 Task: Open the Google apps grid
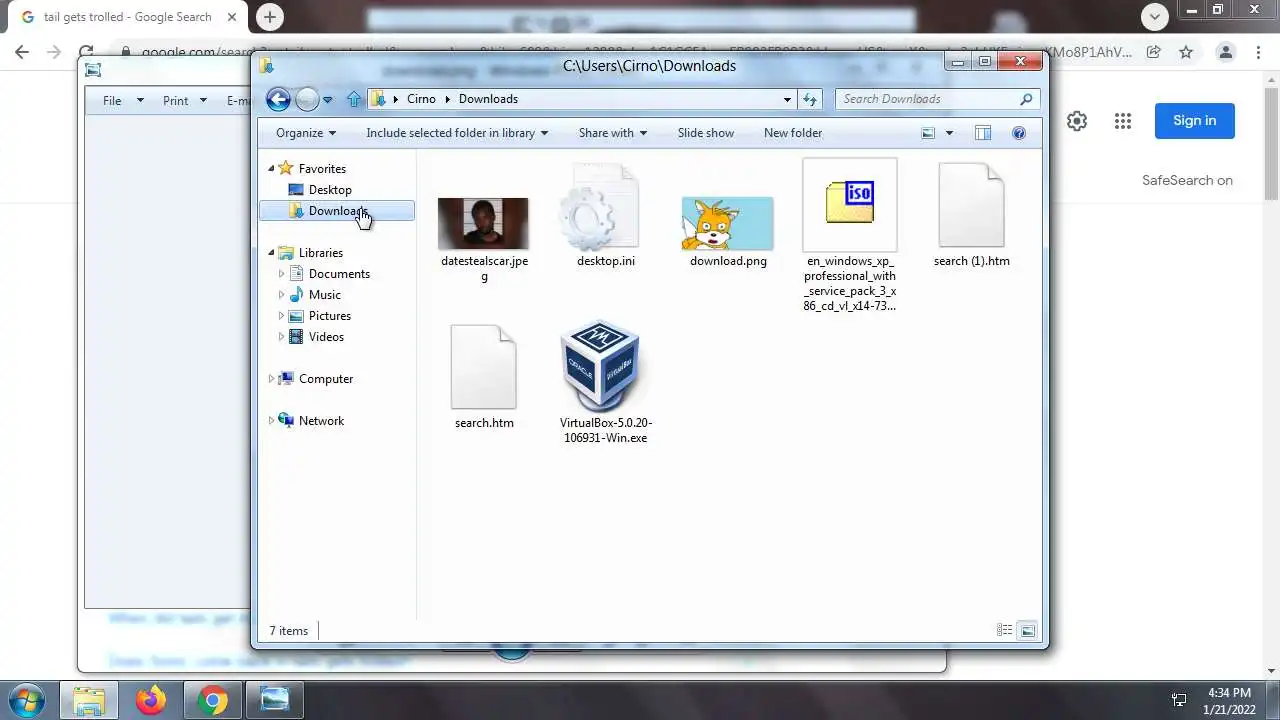(1123, 121)
